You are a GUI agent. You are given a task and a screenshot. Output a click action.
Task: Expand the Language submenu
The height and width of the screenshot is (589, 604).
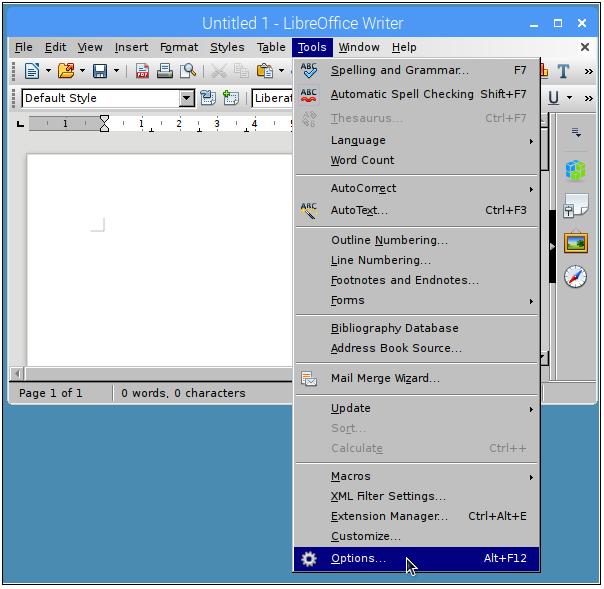tap(416, 140)
